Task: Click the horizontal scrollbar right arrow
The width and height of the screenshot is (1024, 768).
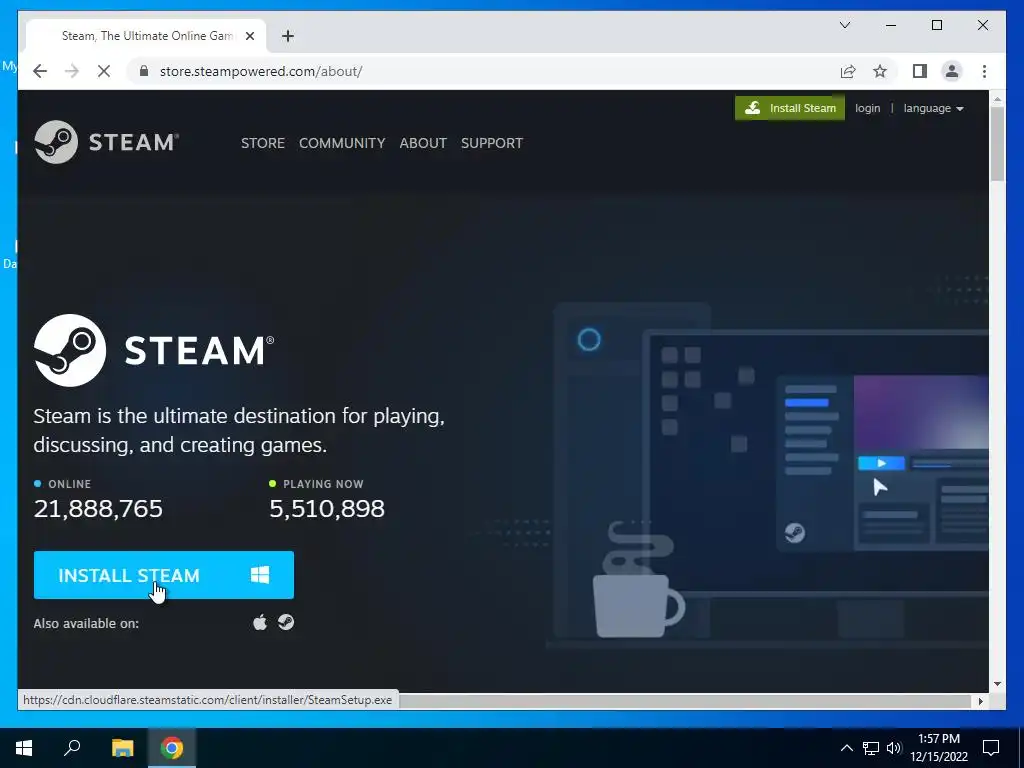Action: point(980,701)
